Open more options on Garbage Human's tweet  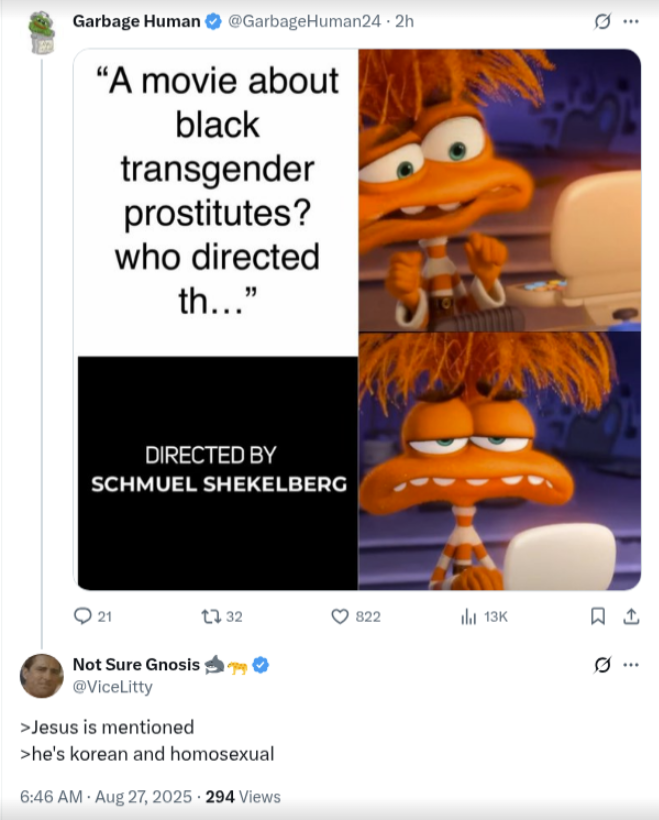pyautogui.click(x=630, y=20)
